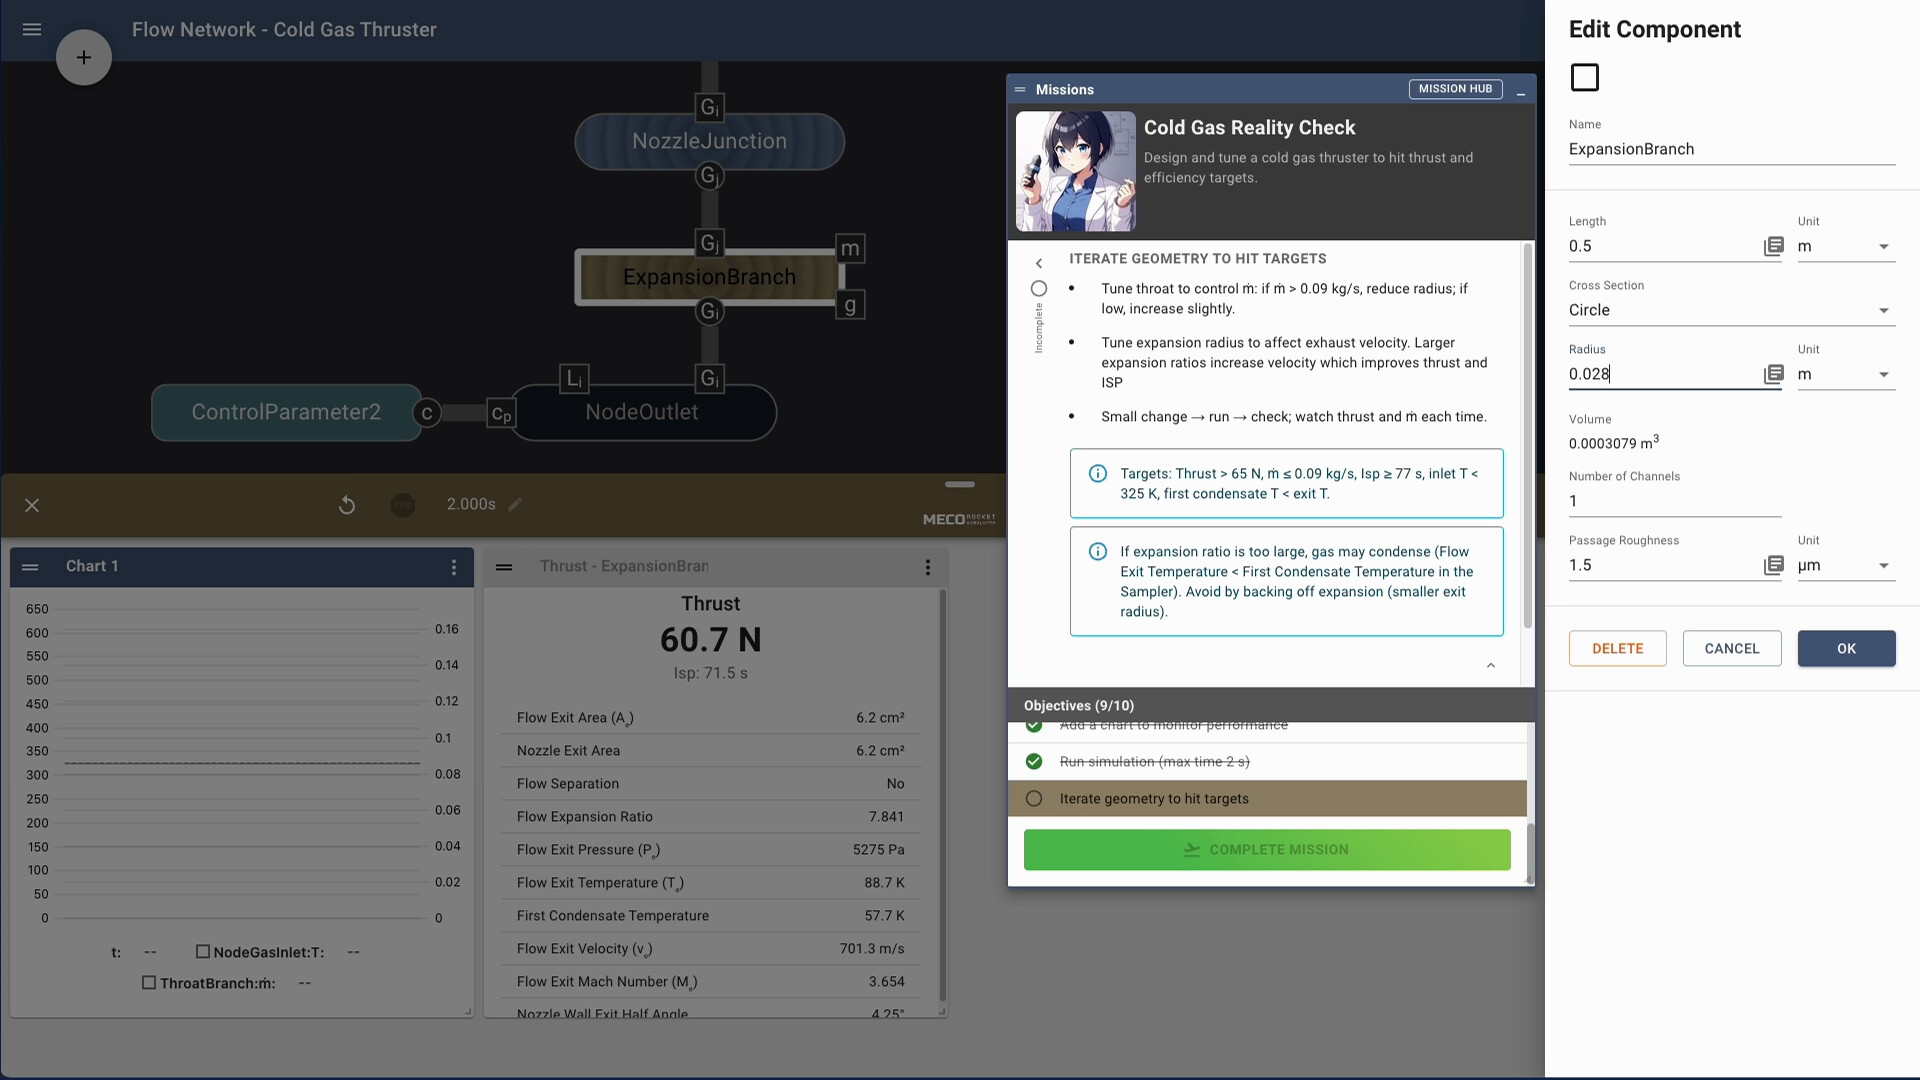Open the MISSION HUB
The height and width of the screenshot is (1080, 1920).
[1455, 89]
